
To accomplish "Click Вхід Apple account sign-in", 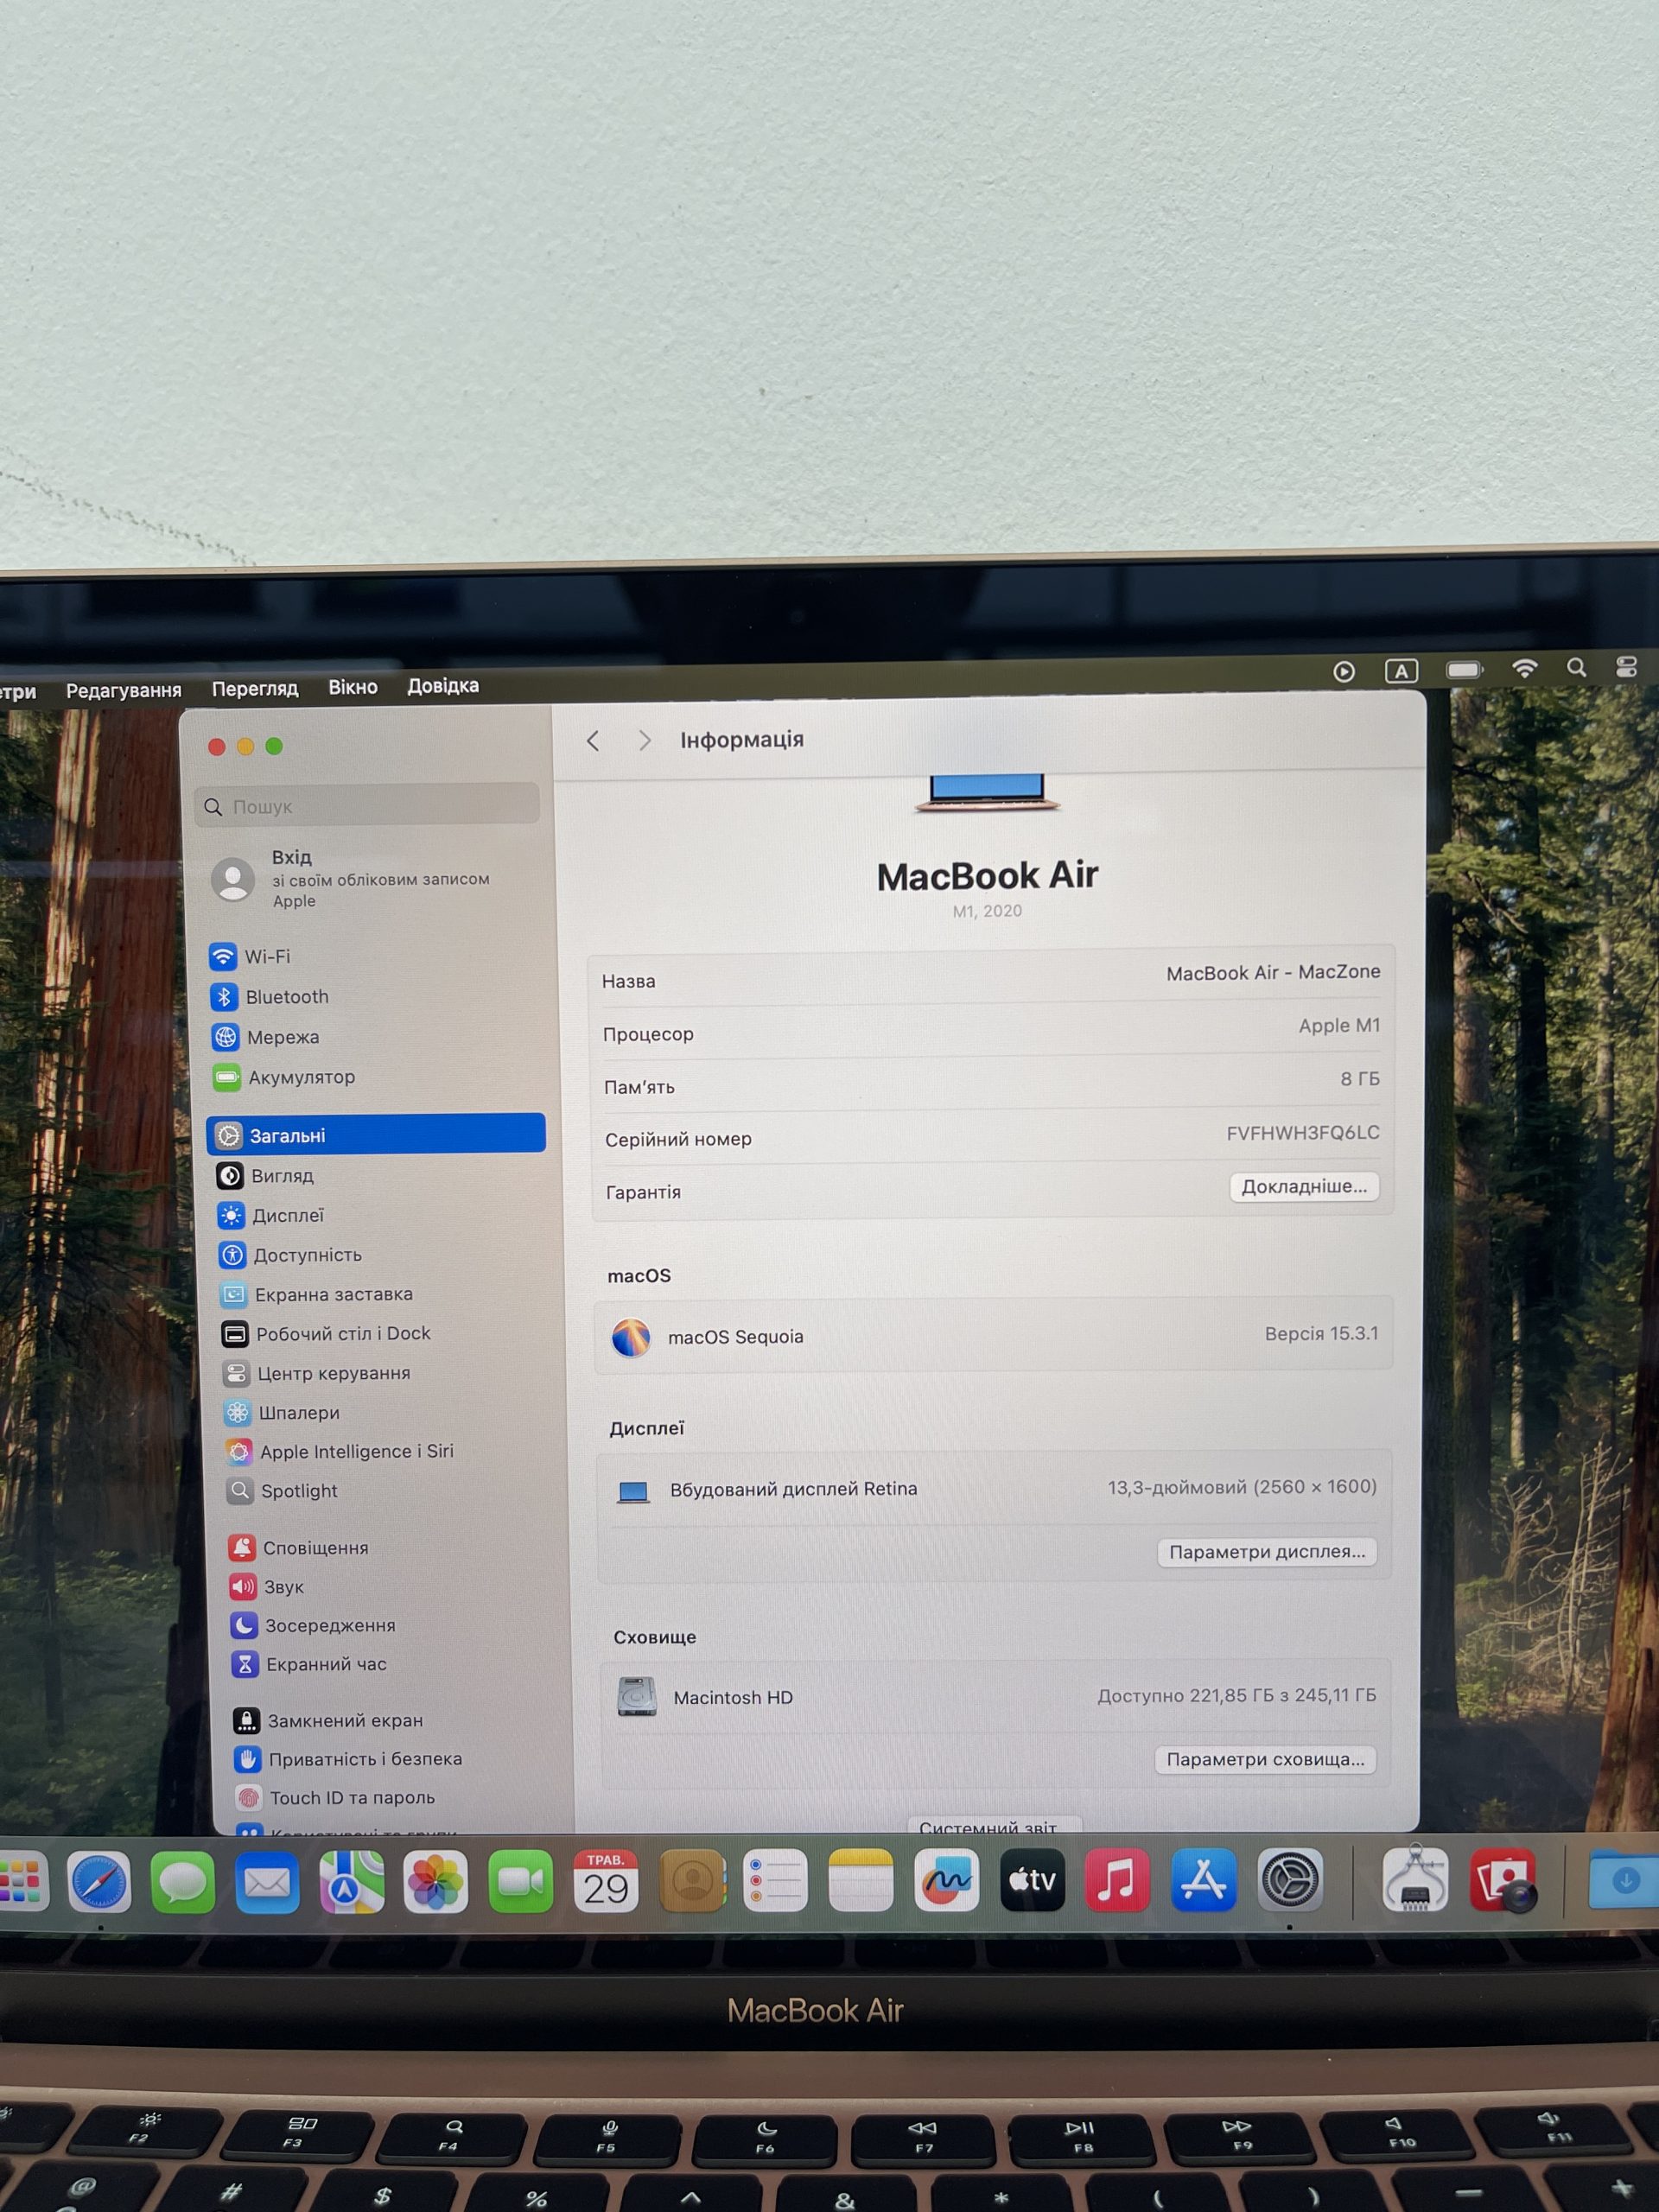I will (x=351, y=879).
